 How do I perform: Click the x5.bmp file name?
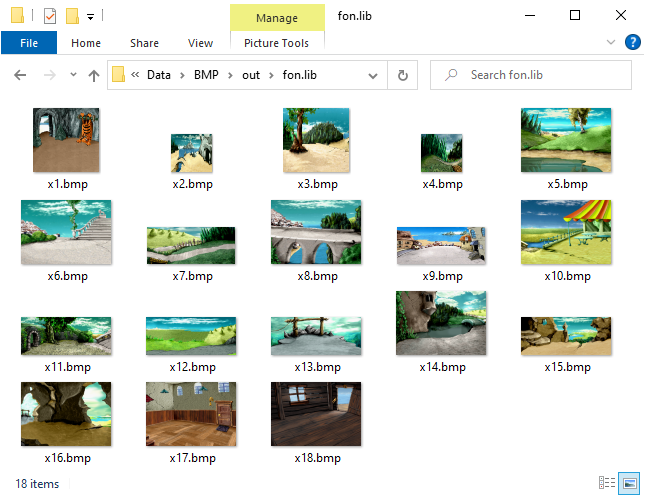point(567,184)
